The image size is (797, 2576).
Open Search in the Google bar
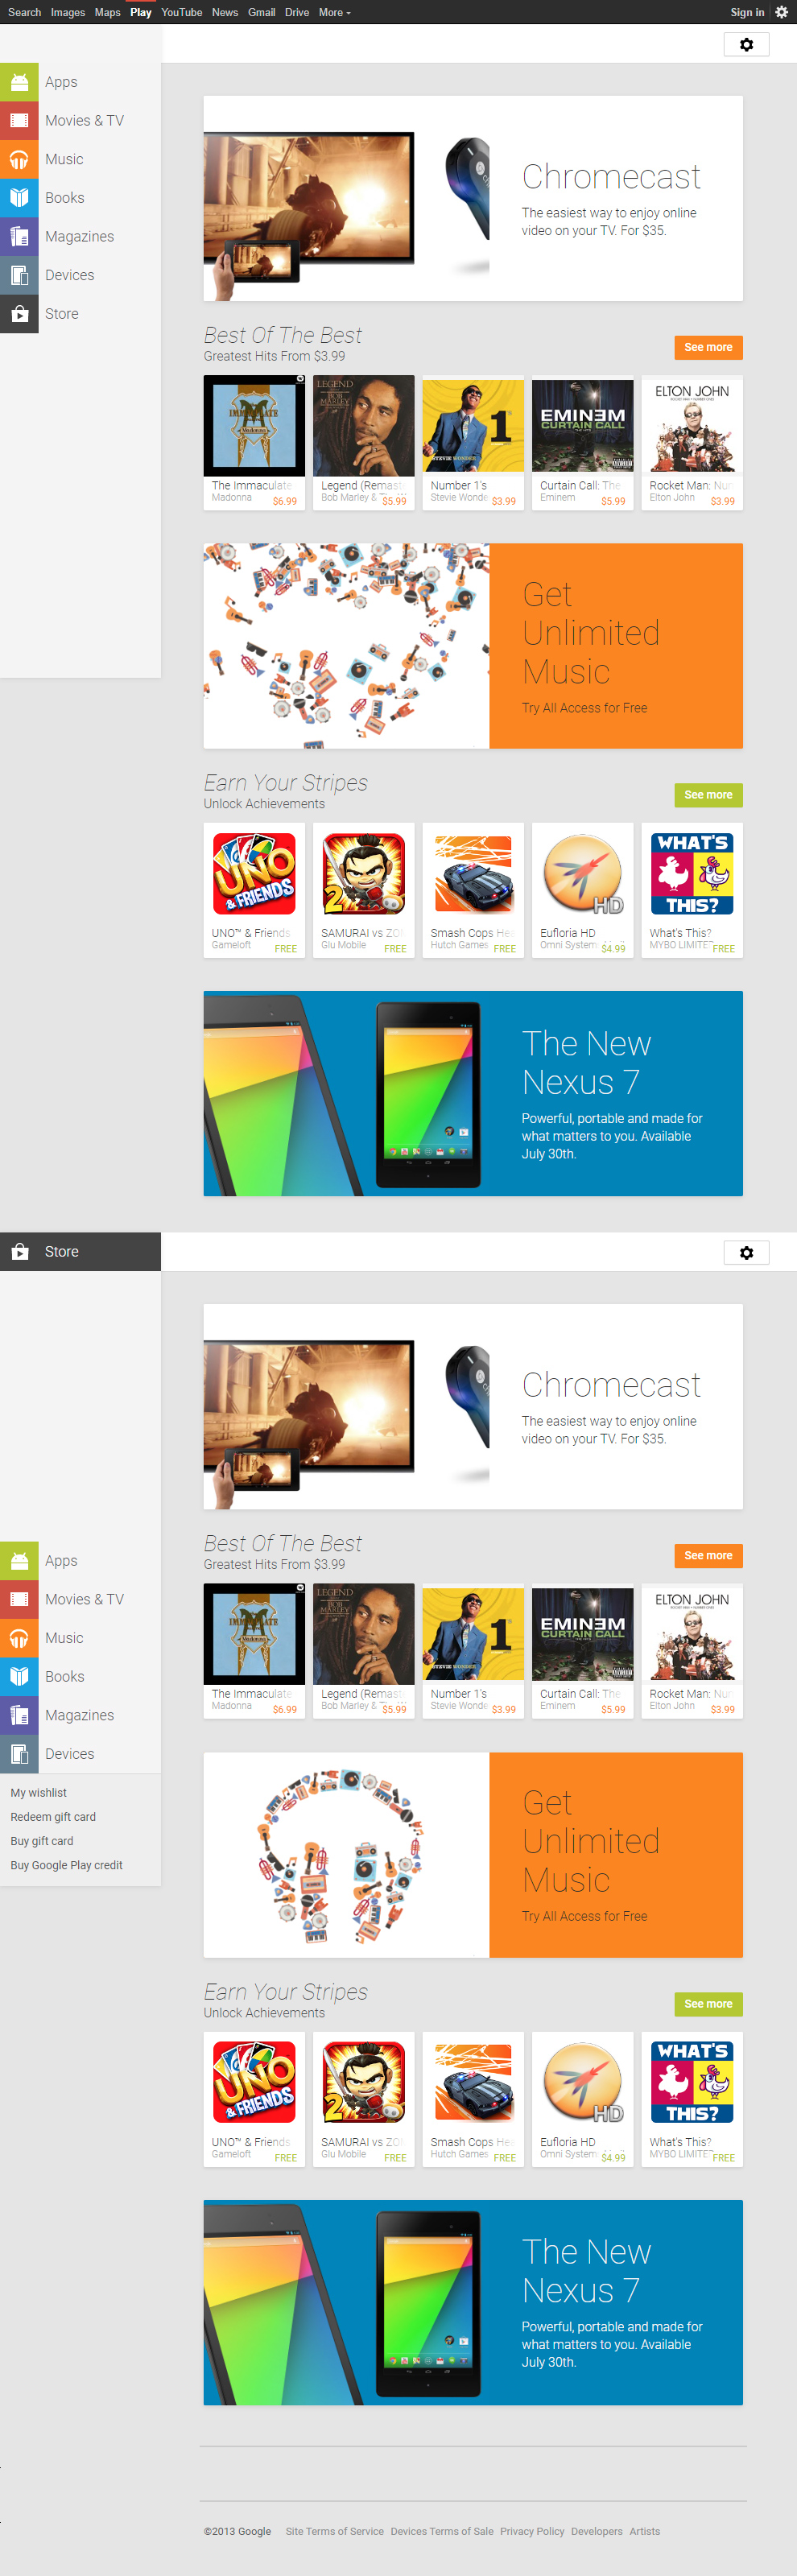(24, 12)
